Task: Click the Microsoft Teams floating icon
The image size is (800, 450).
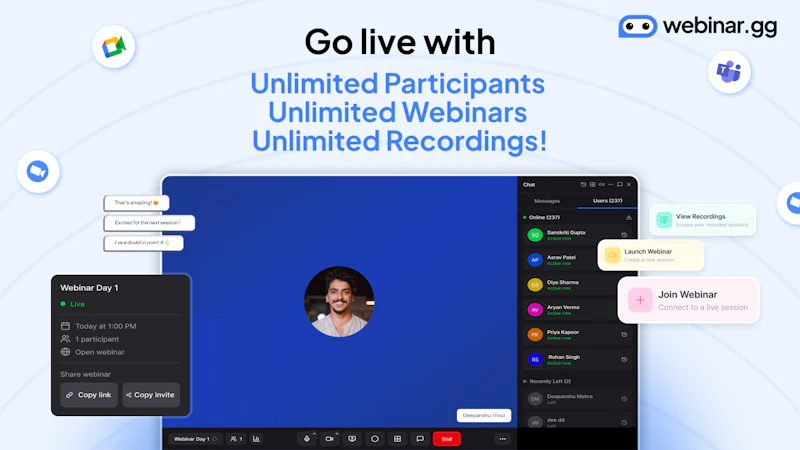Action: 729,71
